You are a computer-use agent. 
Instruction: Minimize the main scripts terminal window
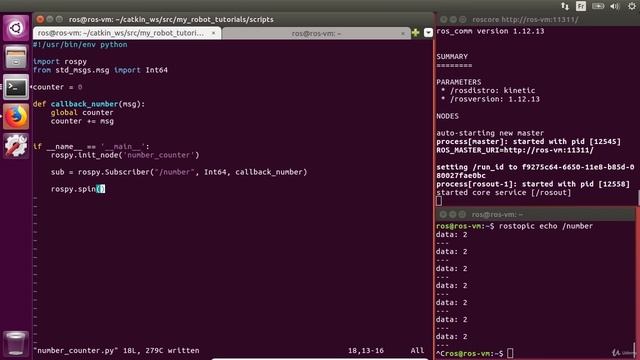click(49, 19)
